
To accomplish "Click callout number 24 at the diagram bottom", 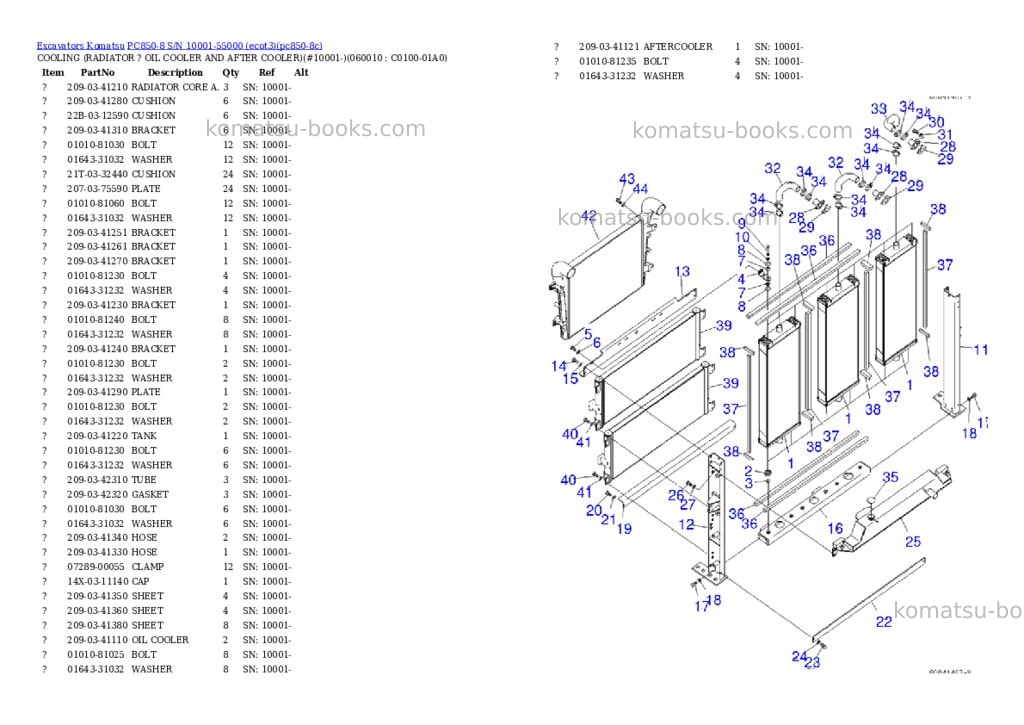I will (x=799, y=656).
